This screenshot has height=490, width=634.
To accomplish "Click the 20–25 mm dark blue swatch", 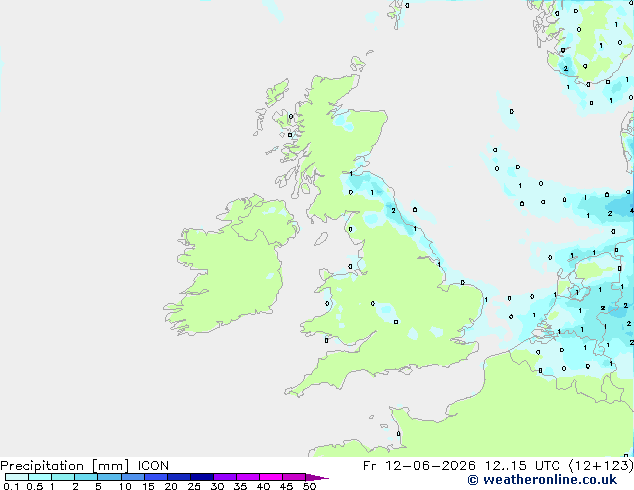I will (179, 477).
